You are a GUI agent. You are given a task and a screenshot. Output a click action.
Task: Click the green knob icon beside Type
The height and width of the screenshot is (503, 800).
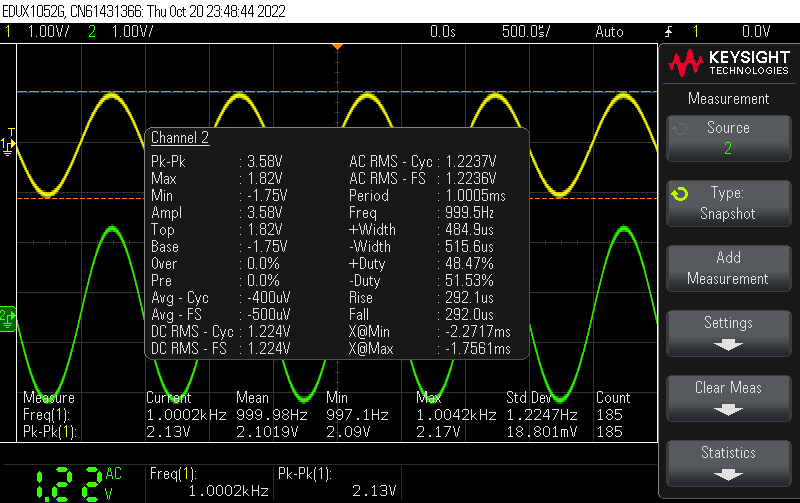click(680, 194)
